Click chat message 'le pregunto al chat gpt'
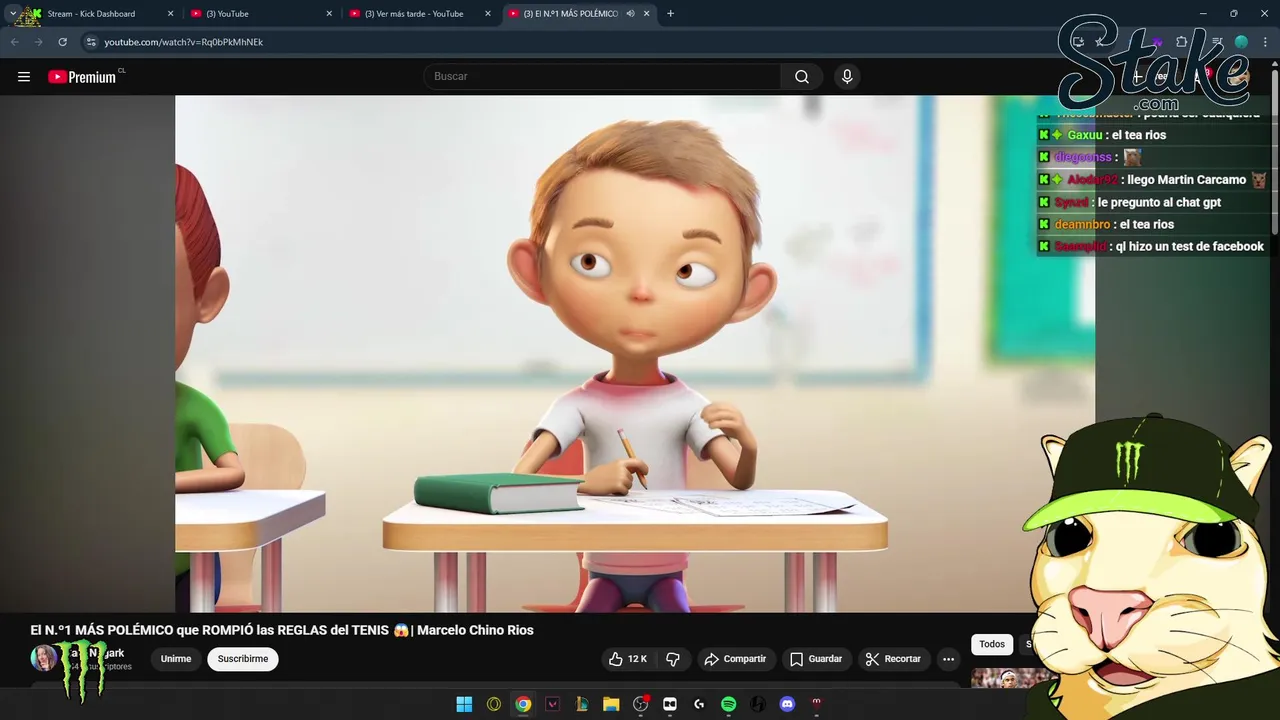This screenshot has width=1280, height=720. click(x=1159, y=202)
